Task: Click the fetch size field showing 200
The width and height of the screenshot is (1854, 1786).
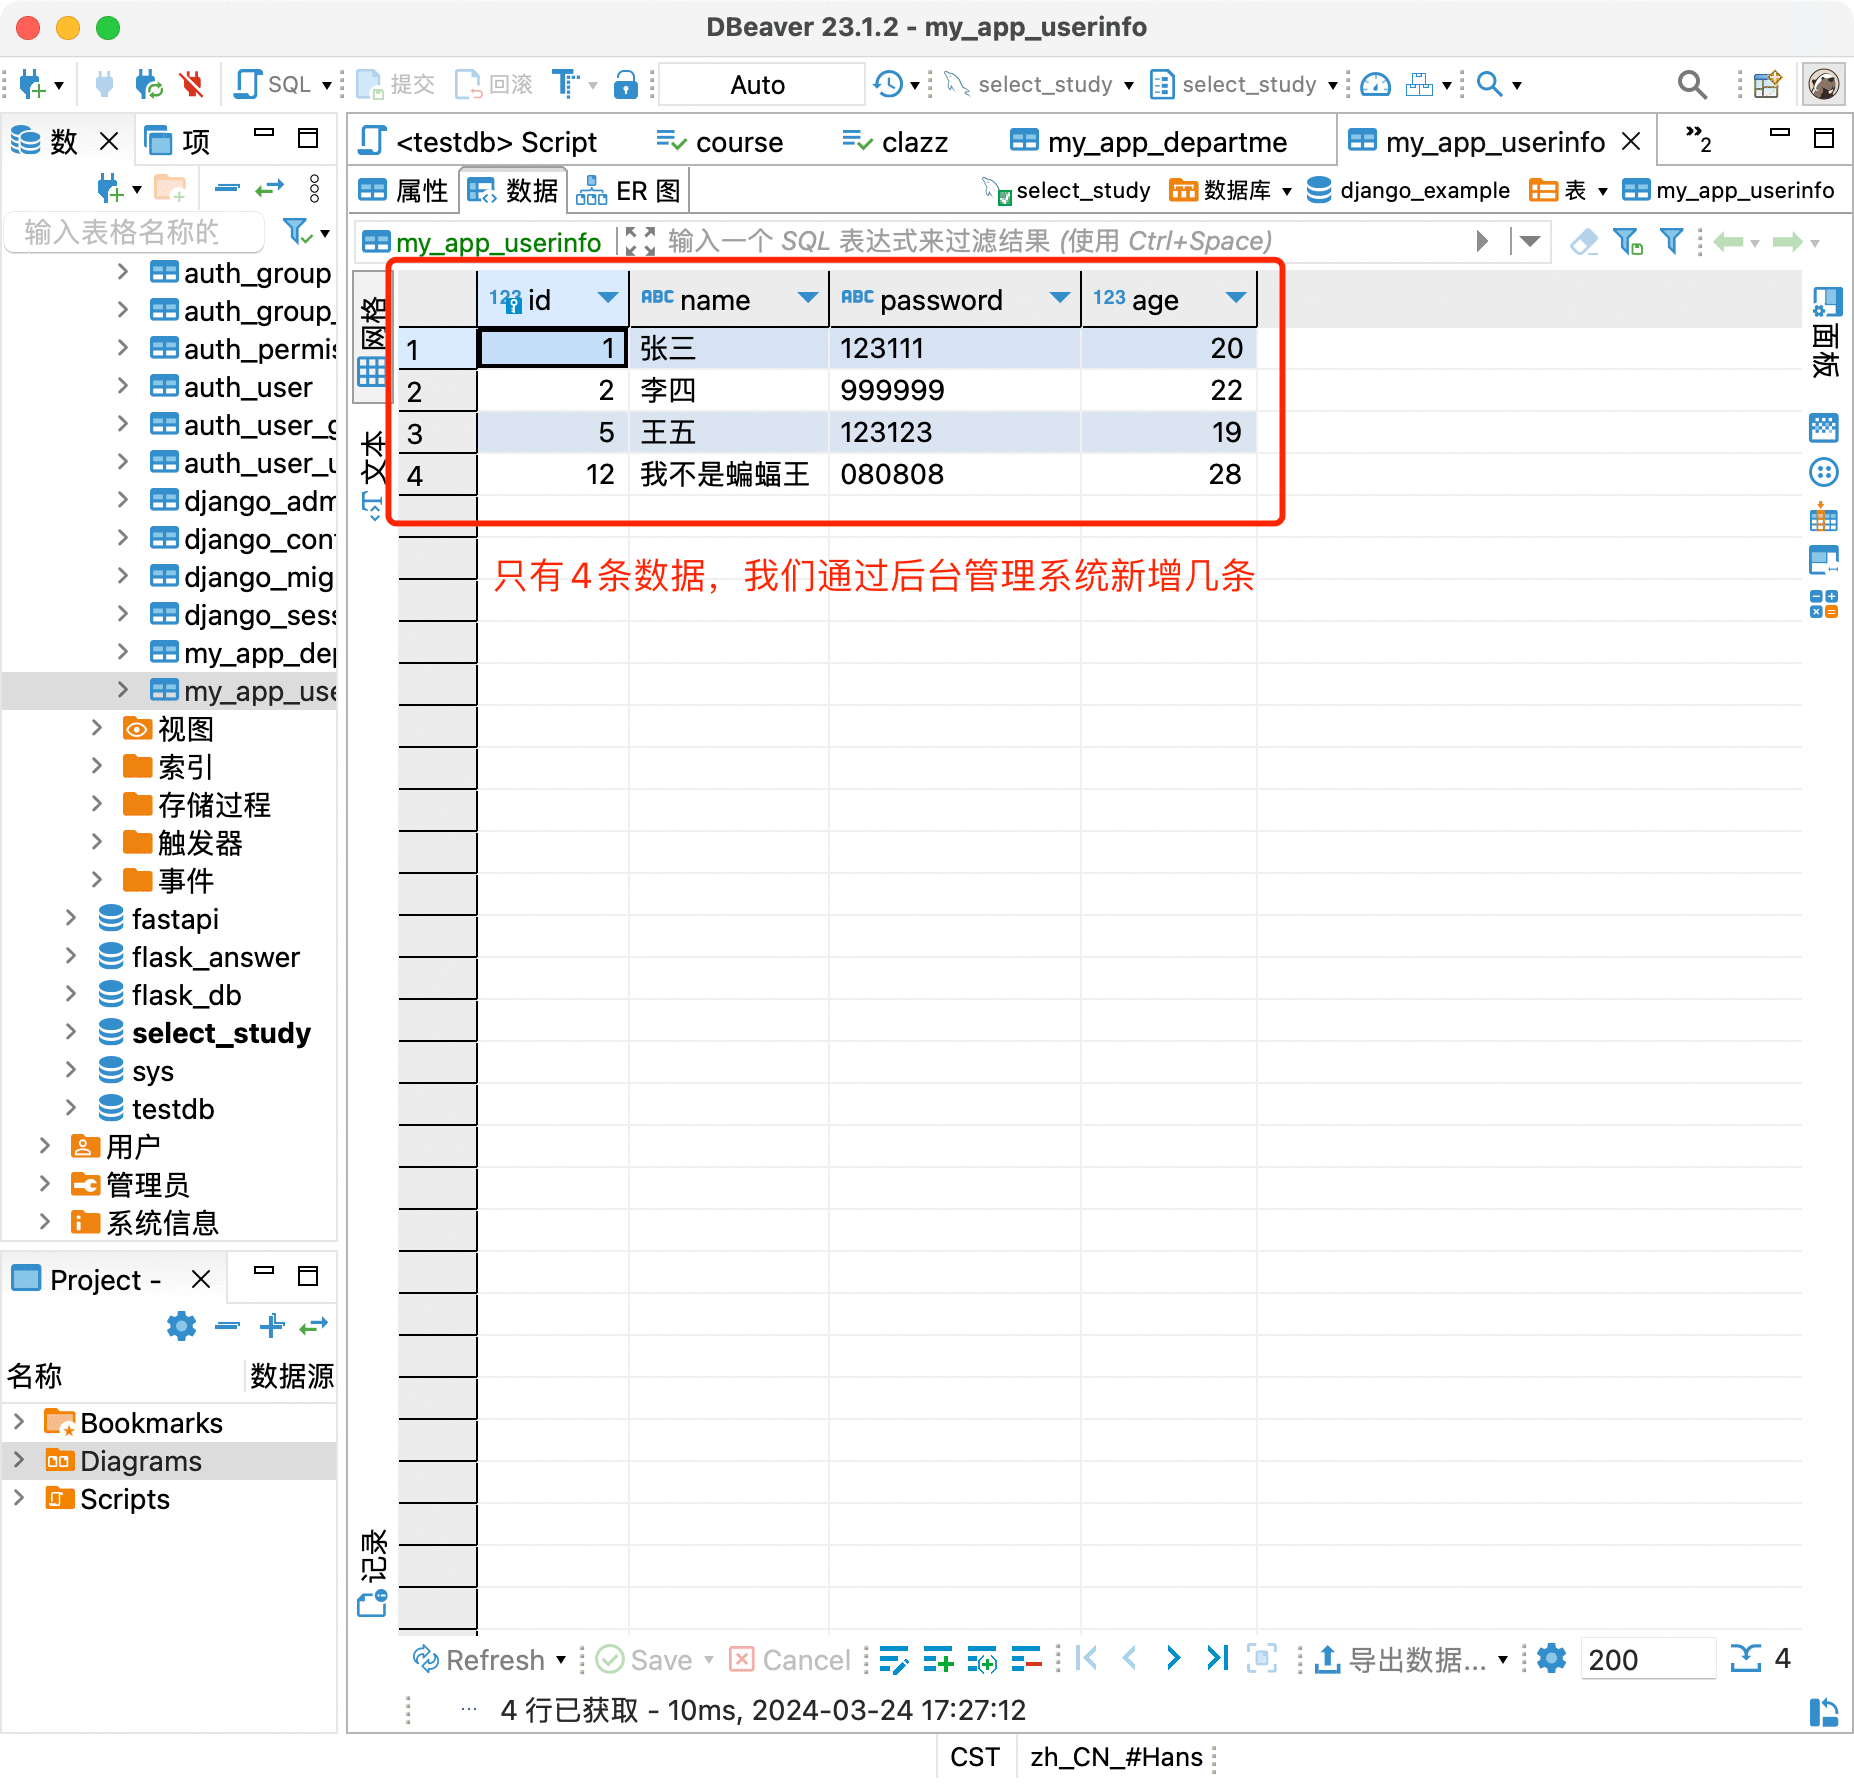Action: pyautogui.click(x=1646, y=1660)
